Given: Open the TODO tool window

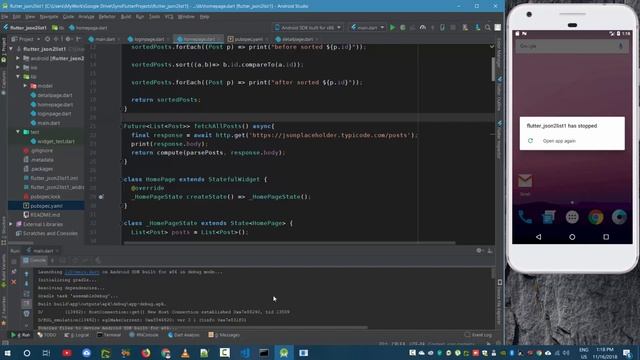Looking at the screenshot, I should (x=47, y=335).
